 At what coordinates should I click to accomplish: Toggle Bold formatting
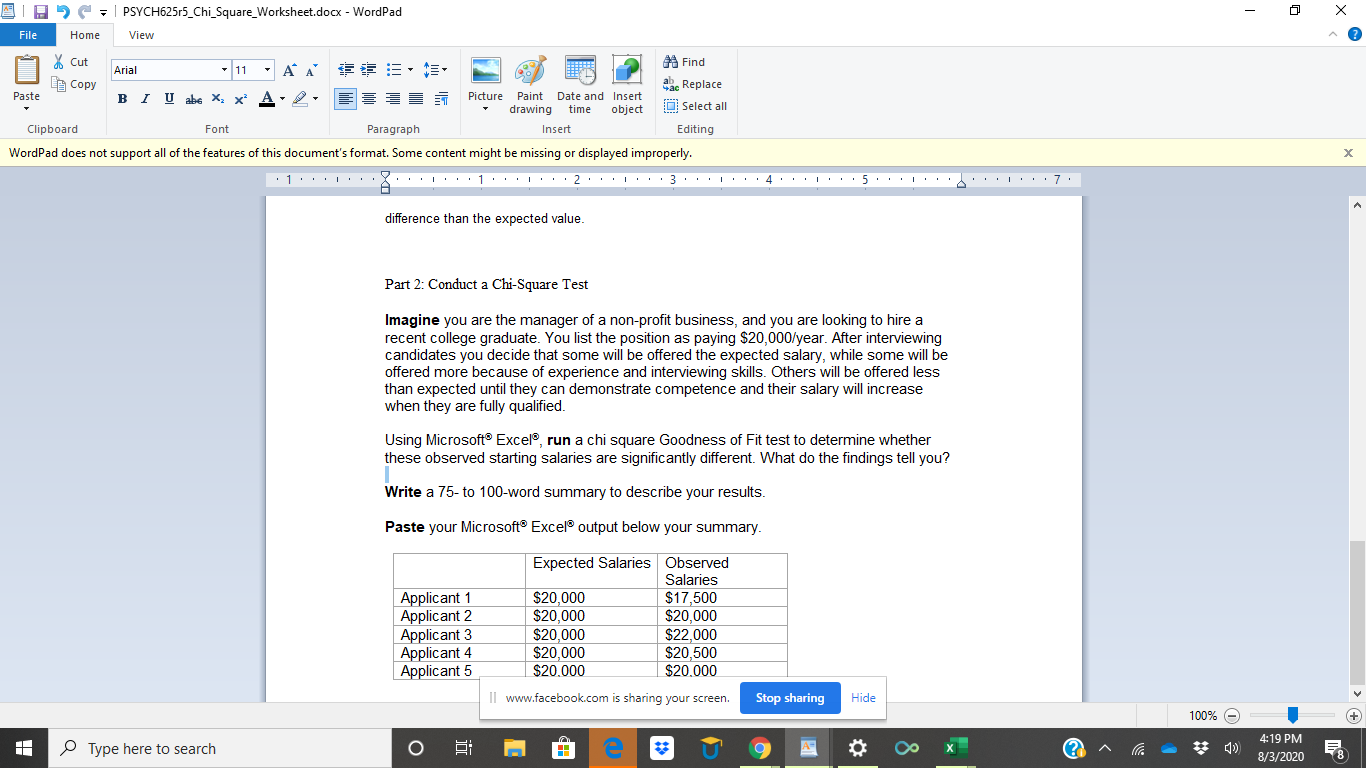pyautogui.click(x=122, y=98)
